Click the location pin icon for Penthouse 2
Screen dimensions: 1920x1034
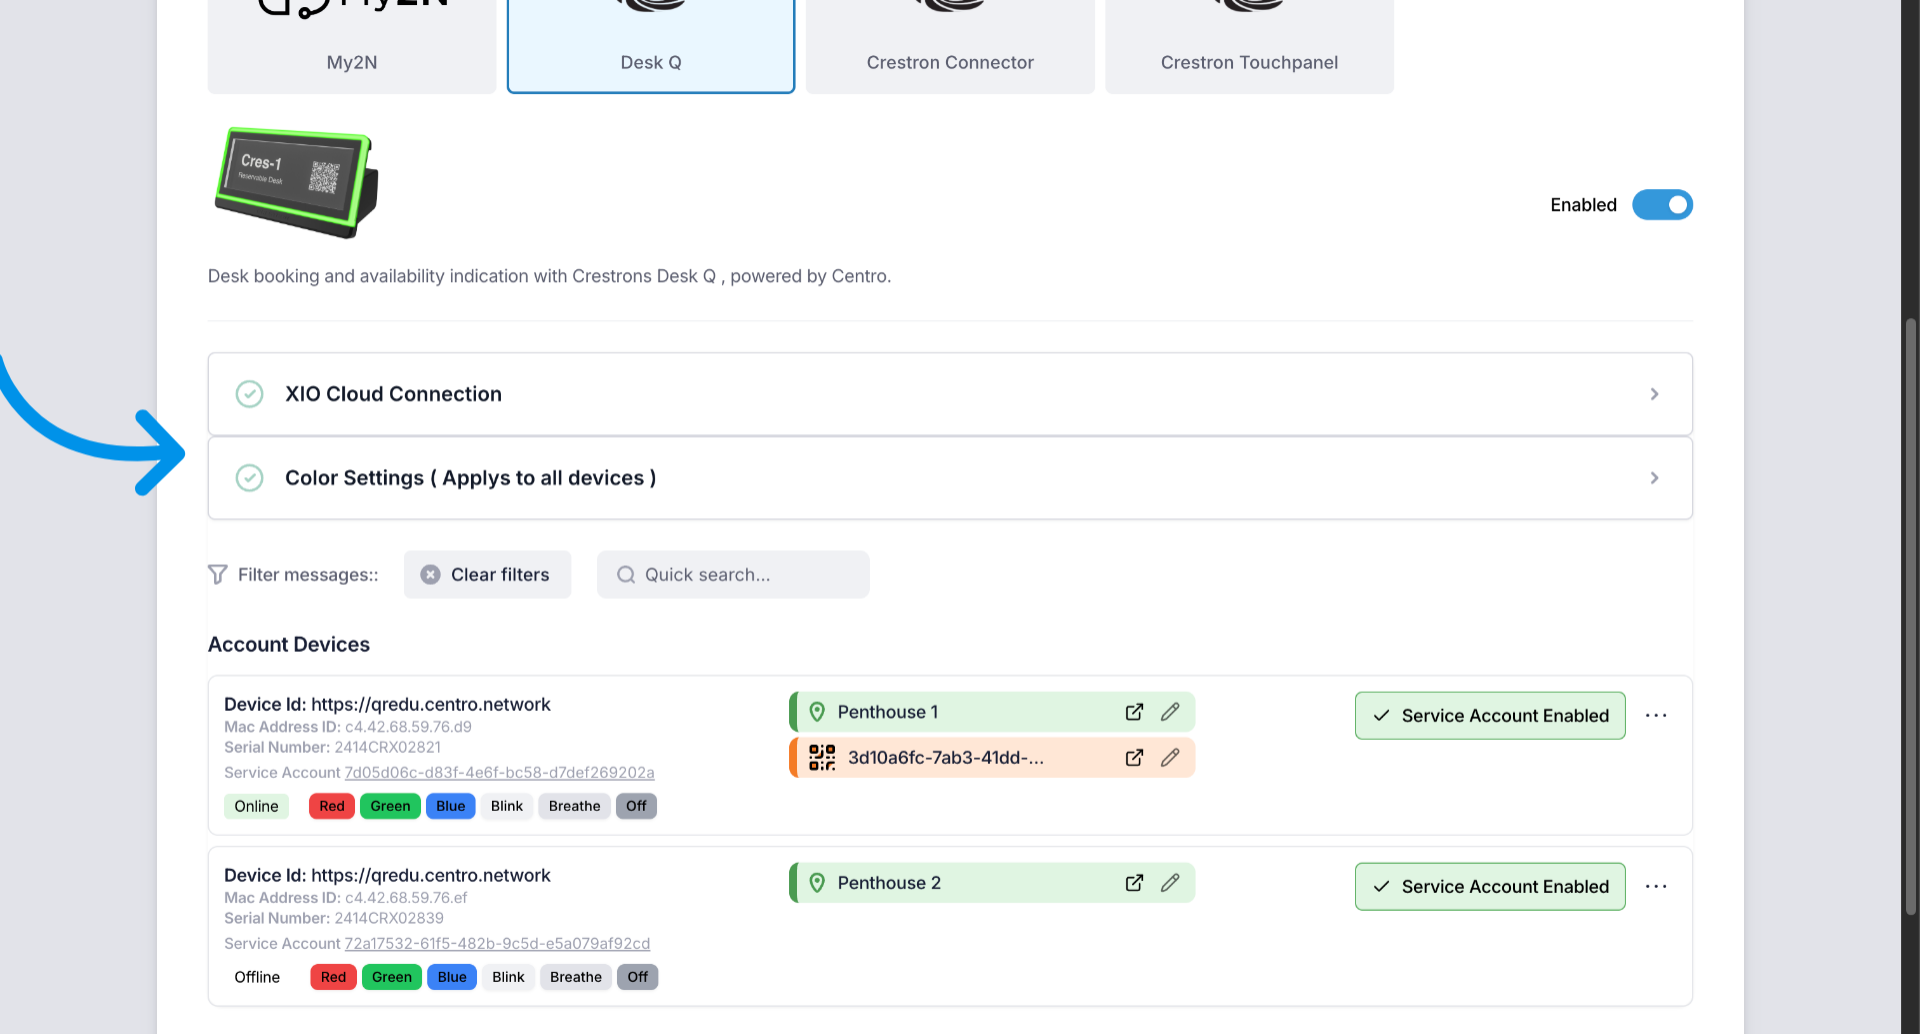818,882
